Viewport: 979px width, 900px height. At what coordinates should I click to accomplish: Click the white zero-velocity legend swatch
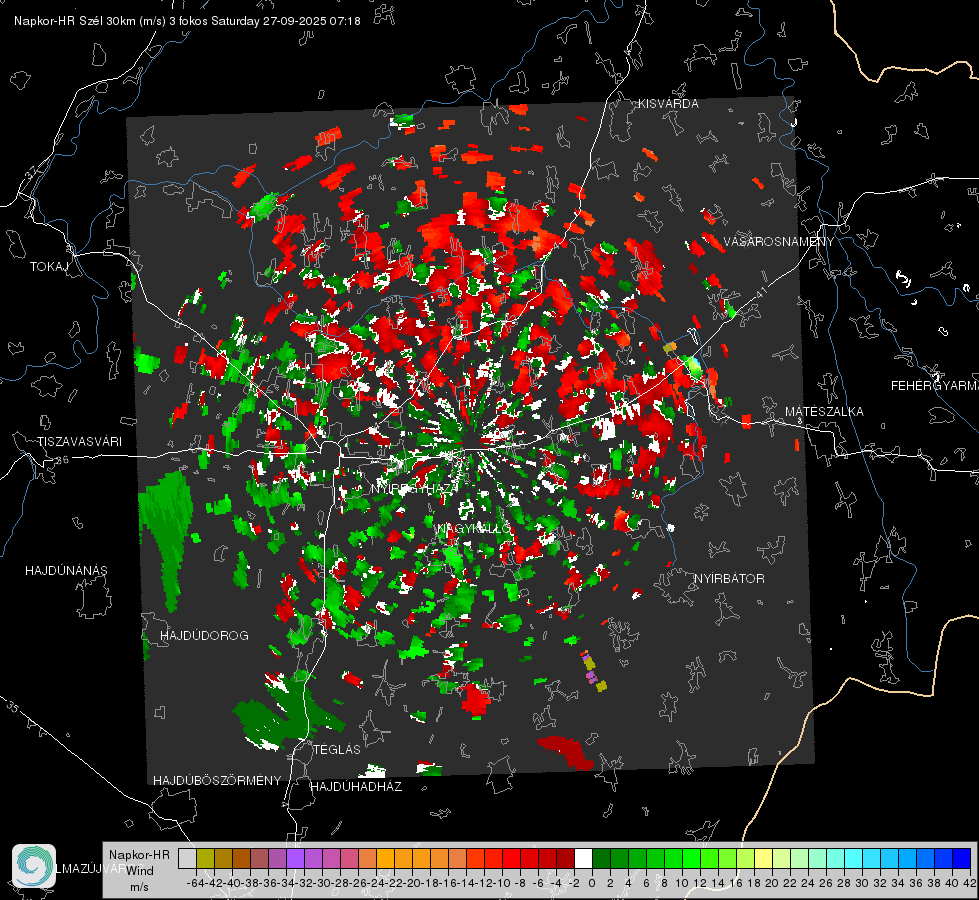(x=583, y=858)
